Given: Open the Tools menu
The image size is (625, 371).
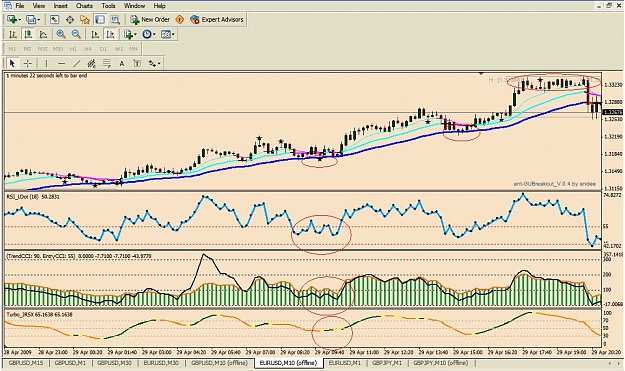Looking at the screenshot, I should pyautogui.click(x=108, y=6).
